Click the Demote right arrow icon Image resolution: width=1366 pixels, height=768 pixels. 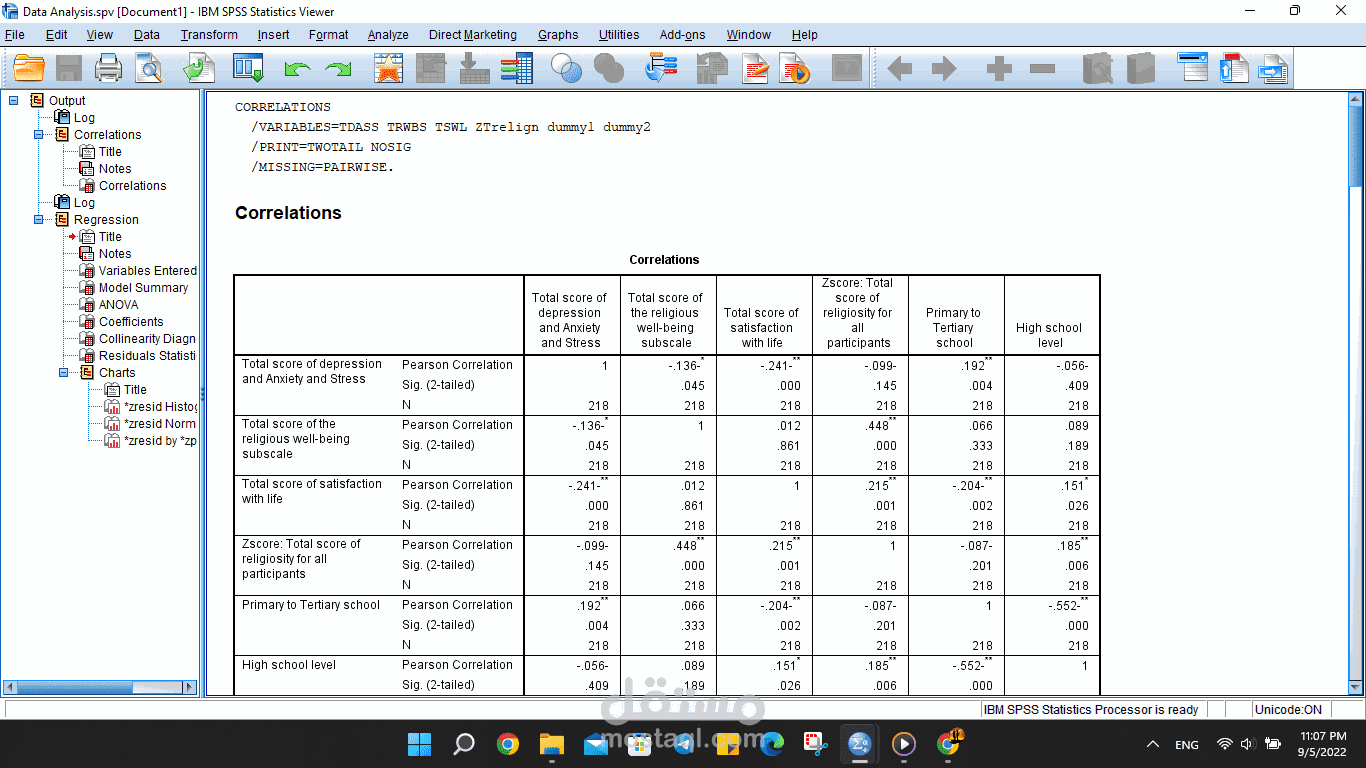pyautogui.click(x=943, y=68)
